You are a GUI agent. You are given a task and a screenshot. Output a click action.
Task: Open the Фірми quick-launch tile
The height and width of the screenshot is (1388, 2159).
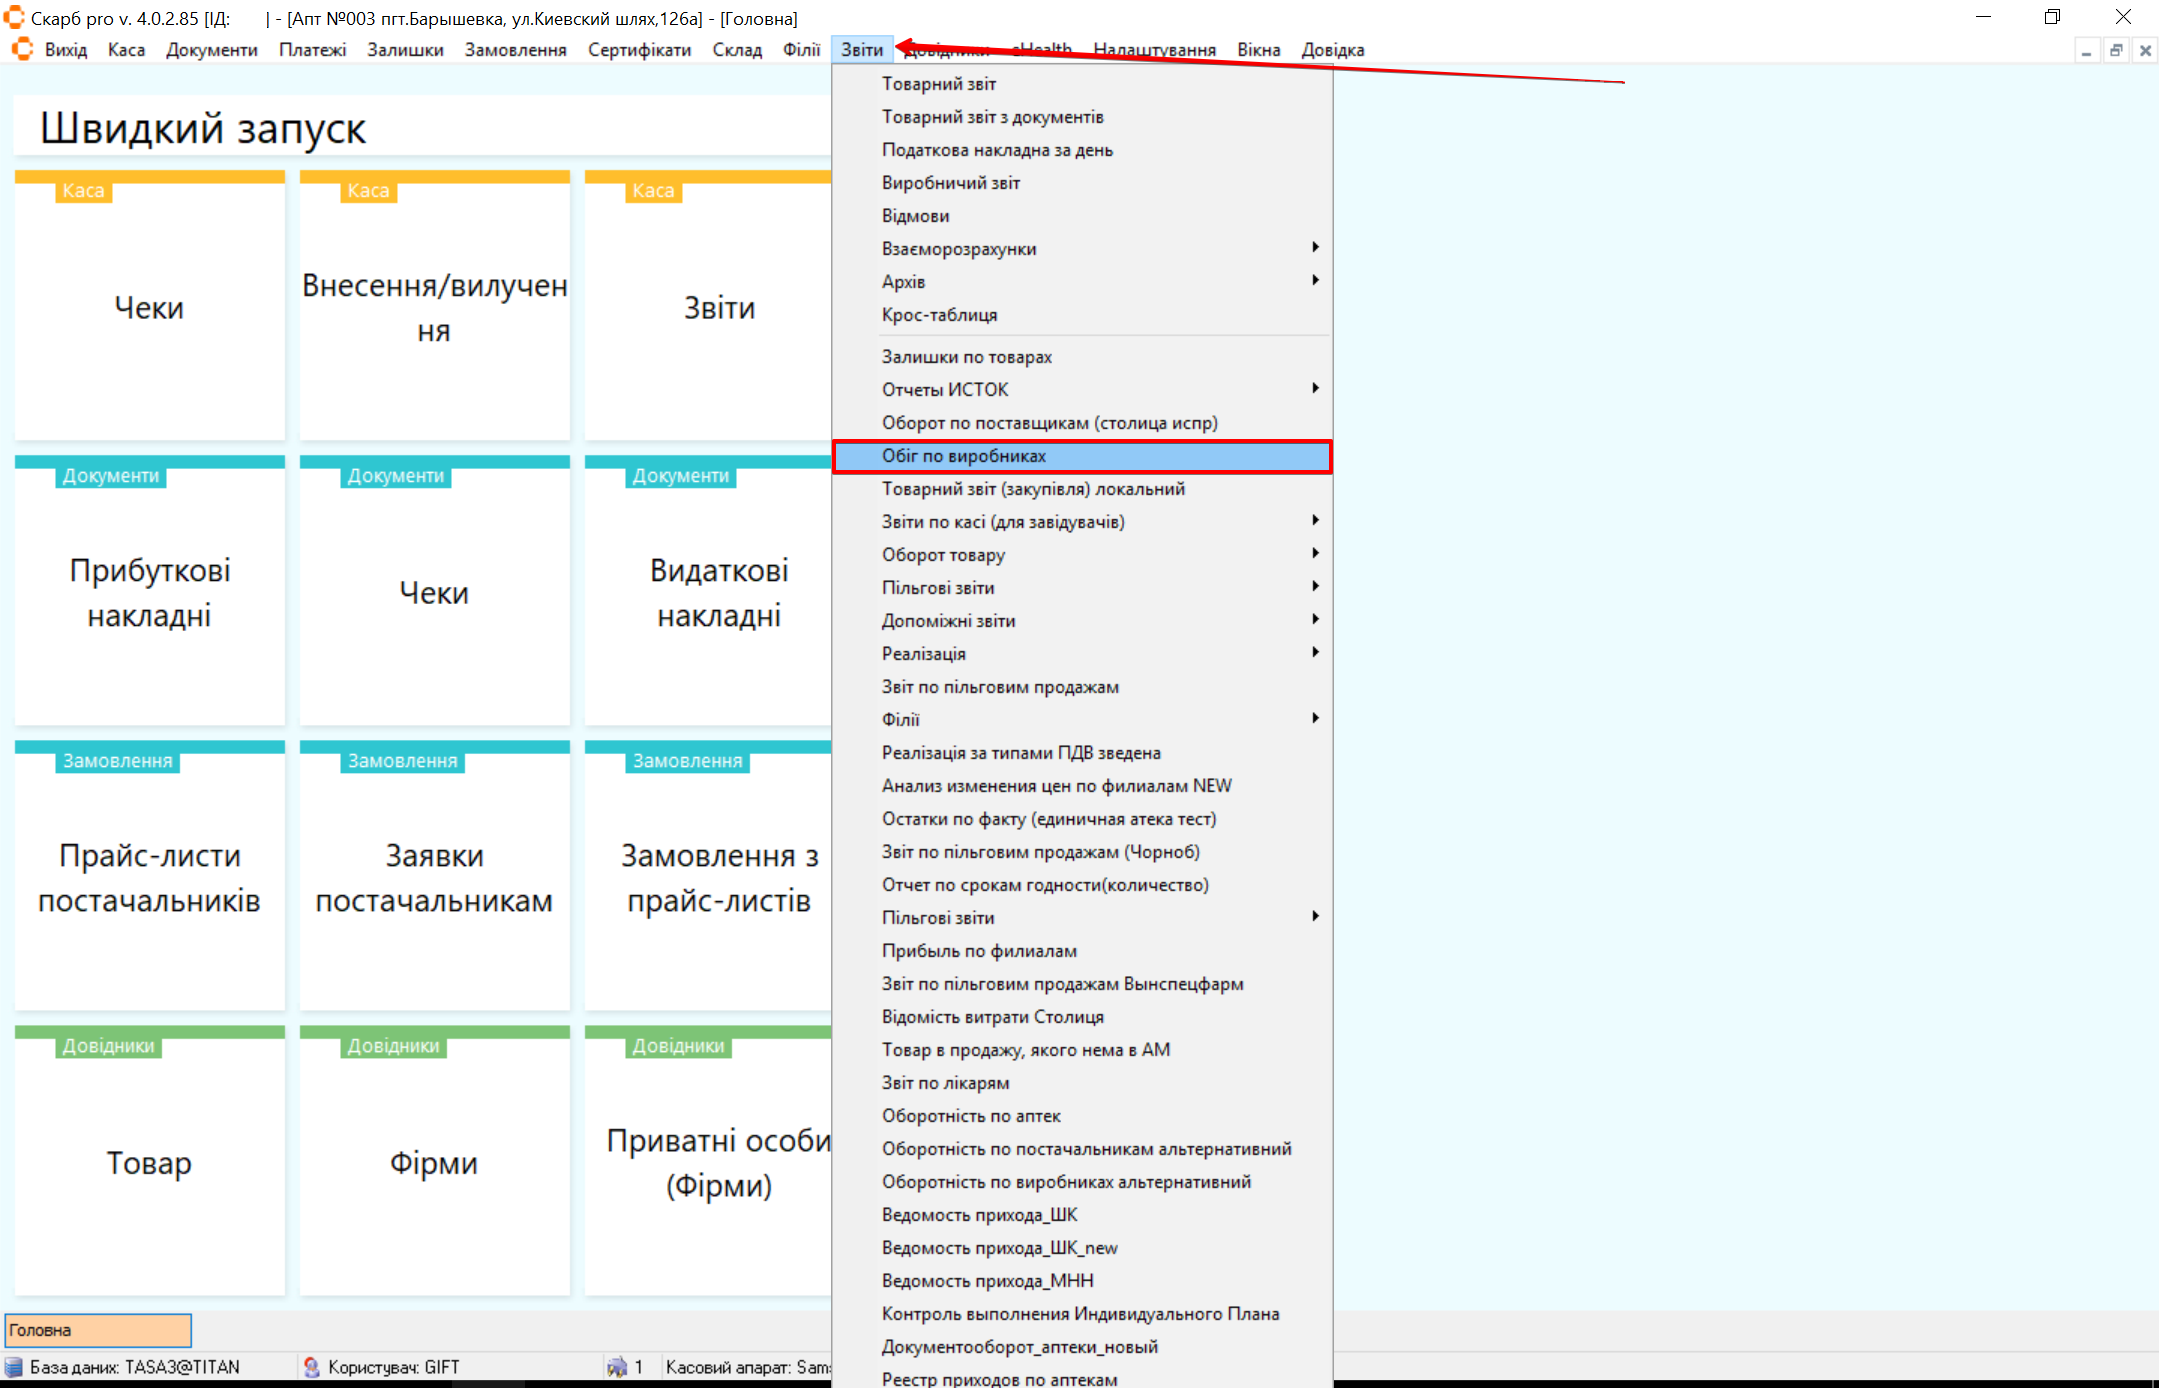[x=434, y=1162]
